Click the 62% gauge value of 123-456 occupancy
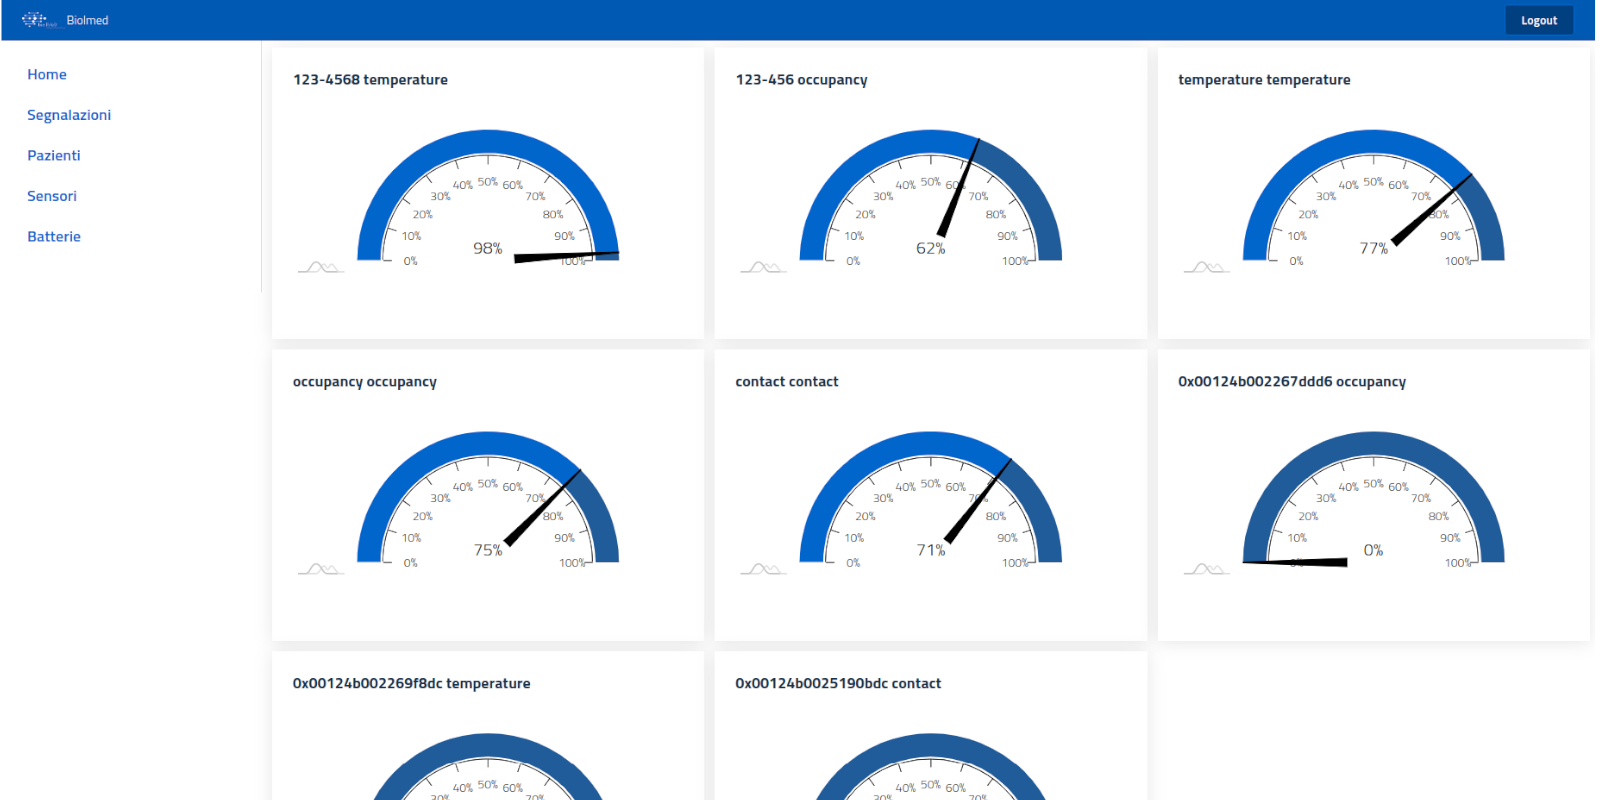 (x=930, y=248)
